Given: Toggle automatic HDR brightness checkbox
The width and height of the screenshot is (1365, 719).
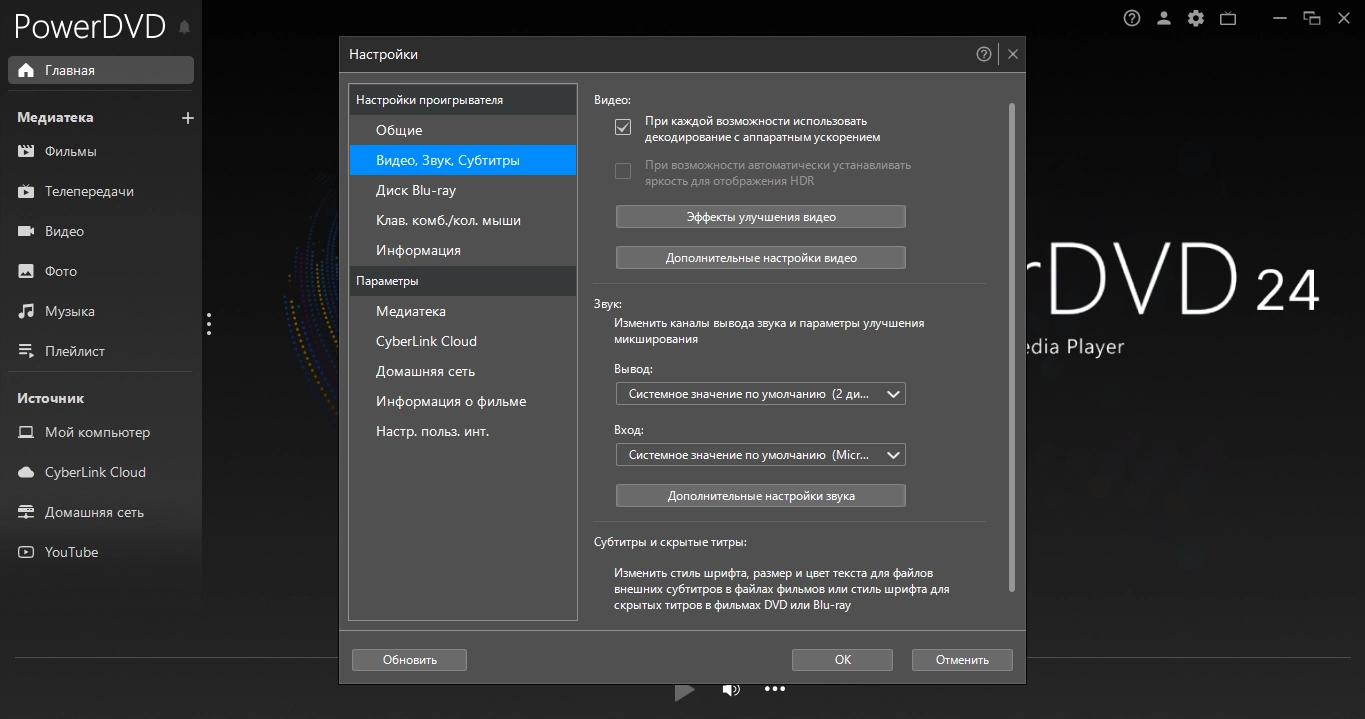Looking at the screenshot, I should click(x=623, y=171).
